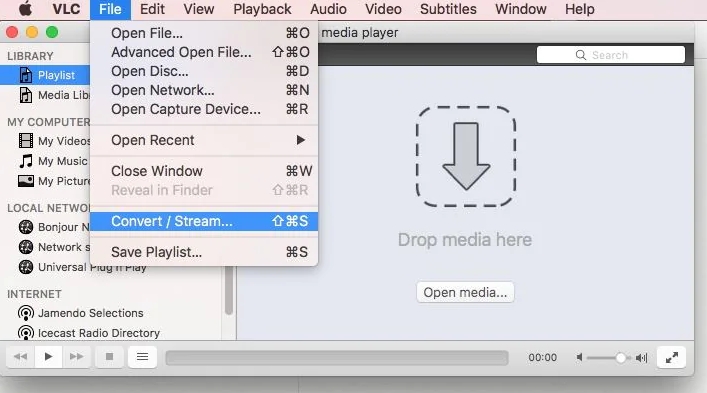Set full volume with loud speaker icon

[642, 358]
